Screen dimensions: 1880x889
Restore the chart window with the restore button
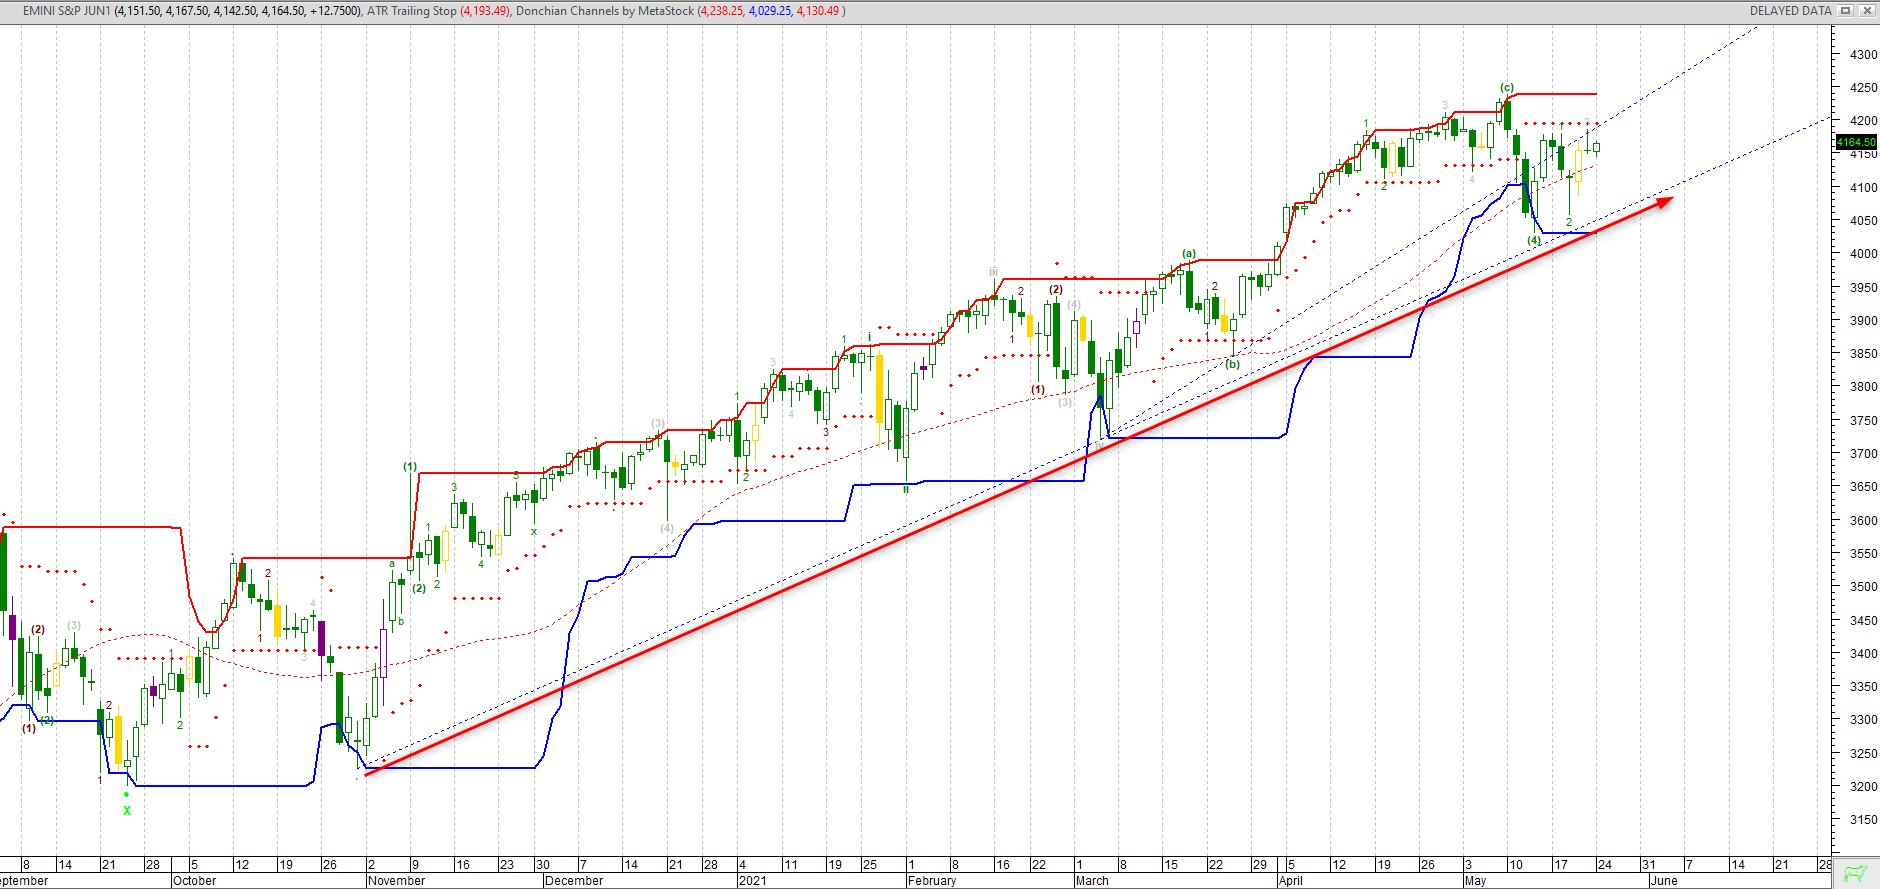coord(1846,11)
